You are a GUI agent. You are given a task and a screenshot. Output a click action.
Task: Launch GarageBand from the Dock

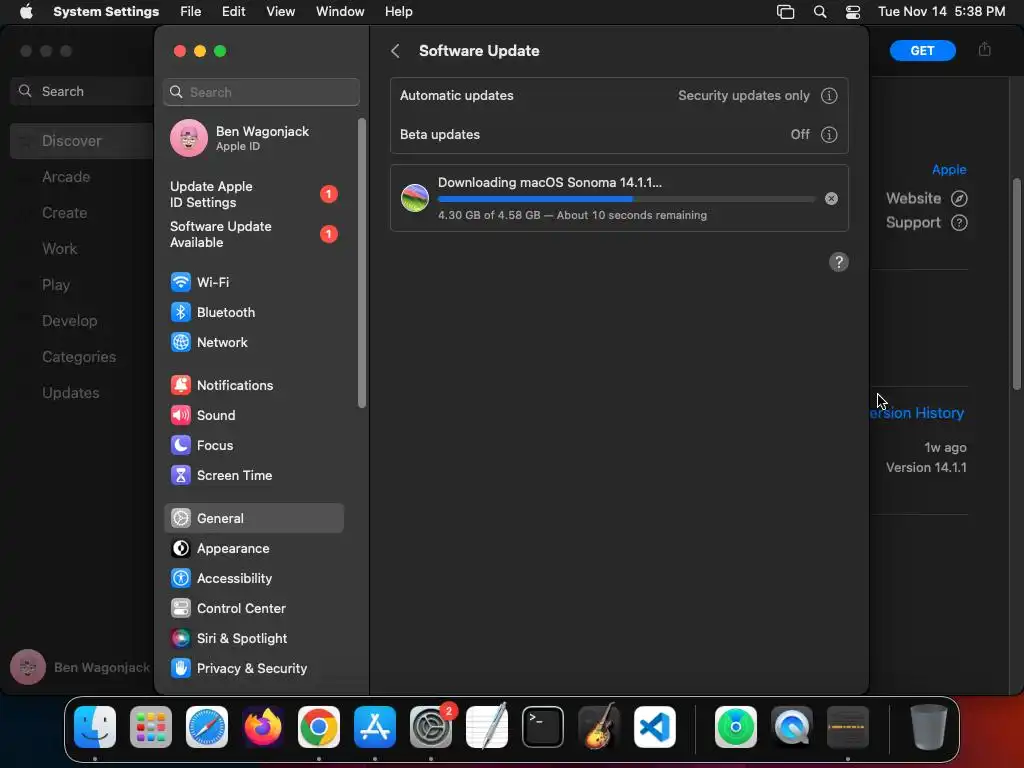(599, 728)
